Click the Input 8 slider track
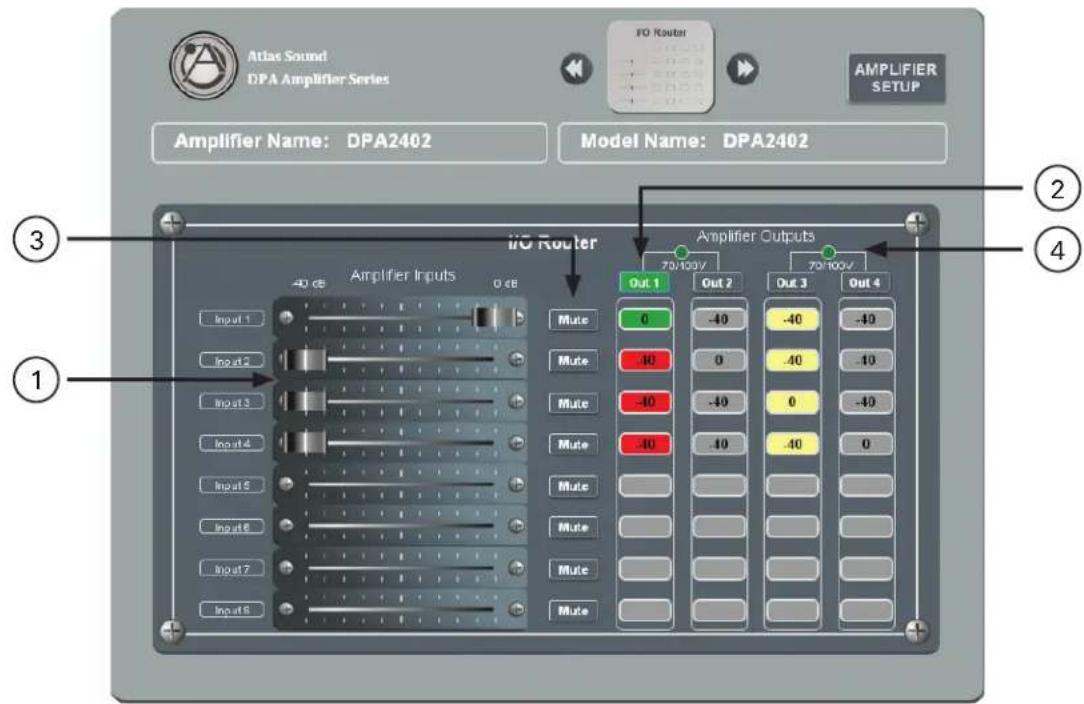The image size is (1084, 704). 401,609
